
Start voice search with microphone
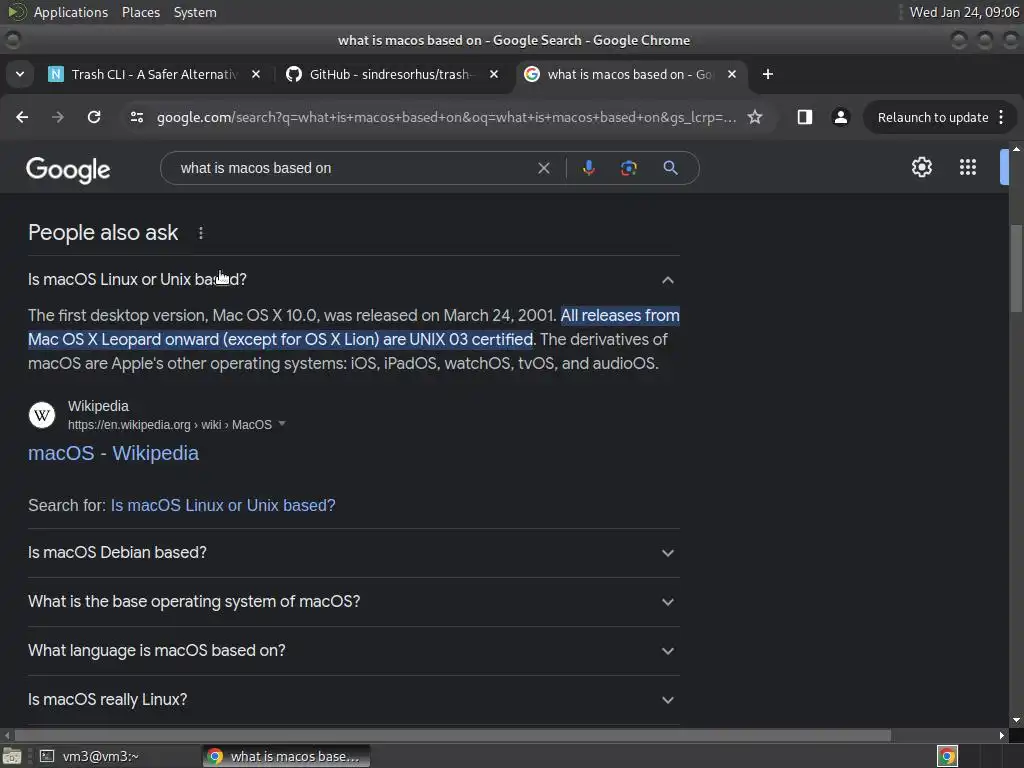588,168
